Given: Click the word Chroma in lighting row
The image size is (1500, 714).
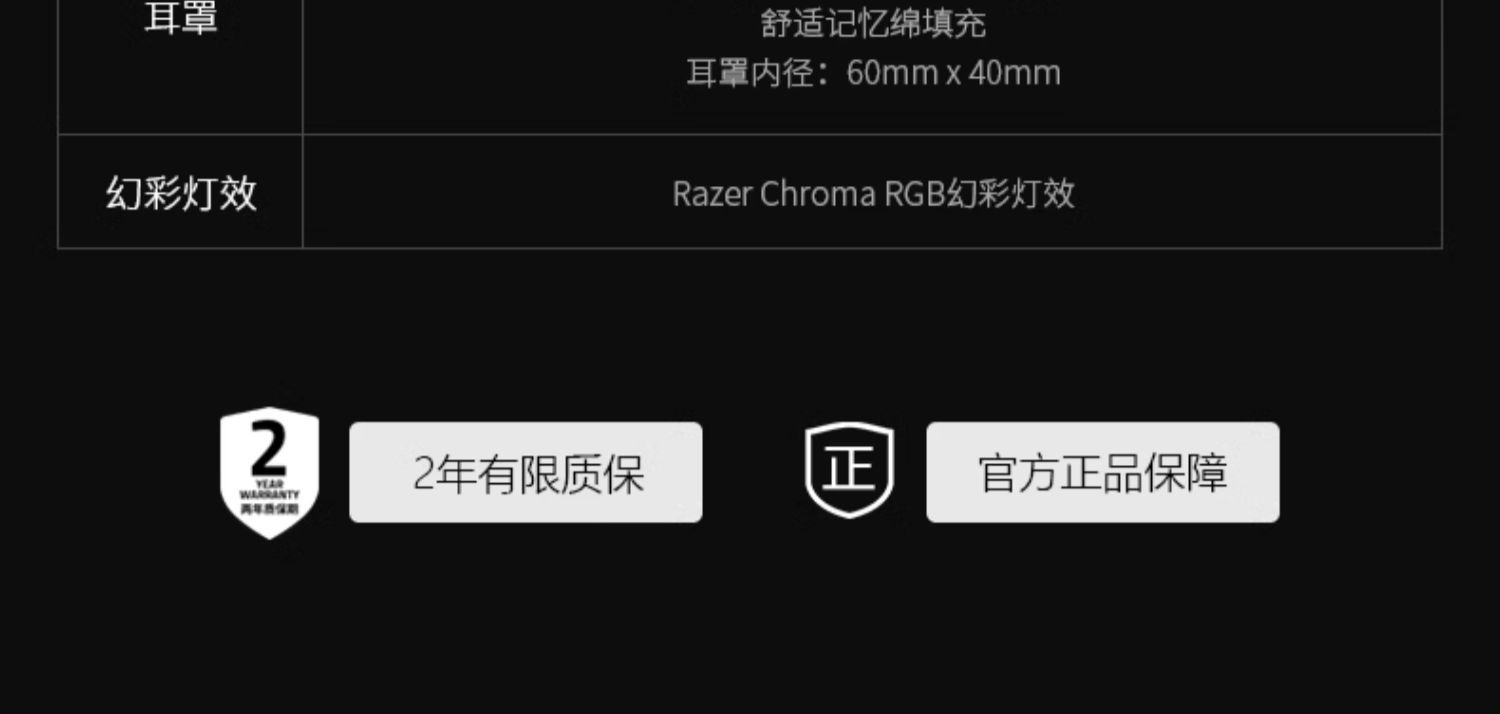Looking at the screenshot, I should click(818, 193).
